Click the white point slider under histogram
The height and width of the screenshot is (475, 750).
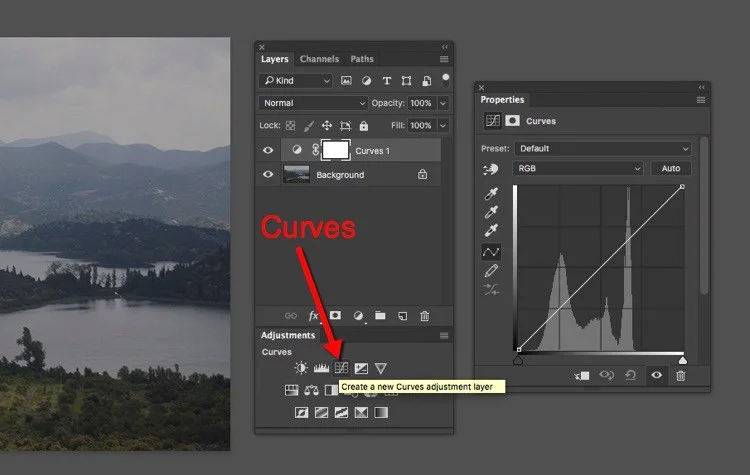pyautogui.click(x=683, y=360)
